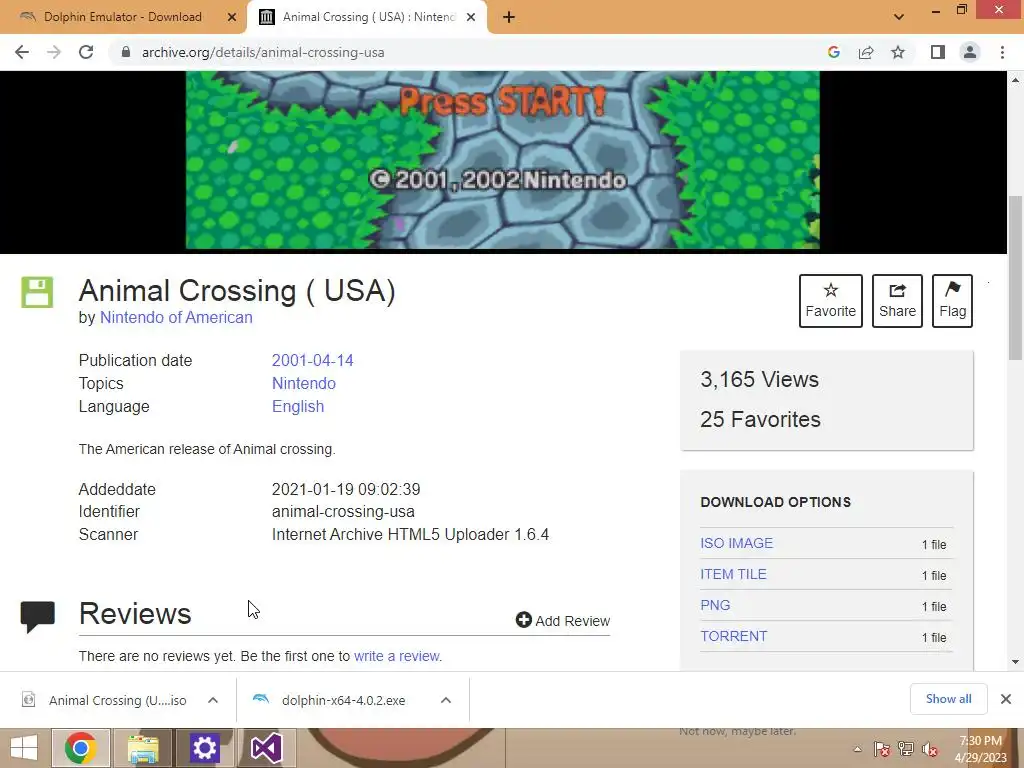Download the ISO IMAGE option

(x=737, y=543)
